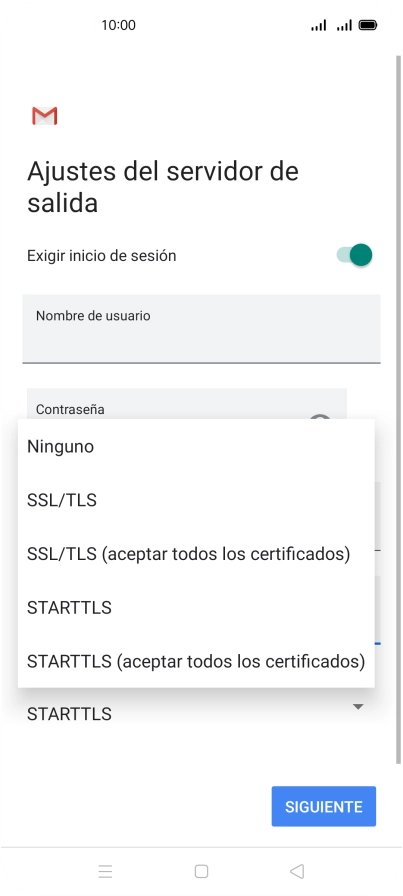
Task: Select the Ninguno security option
Action: [196, 447]
